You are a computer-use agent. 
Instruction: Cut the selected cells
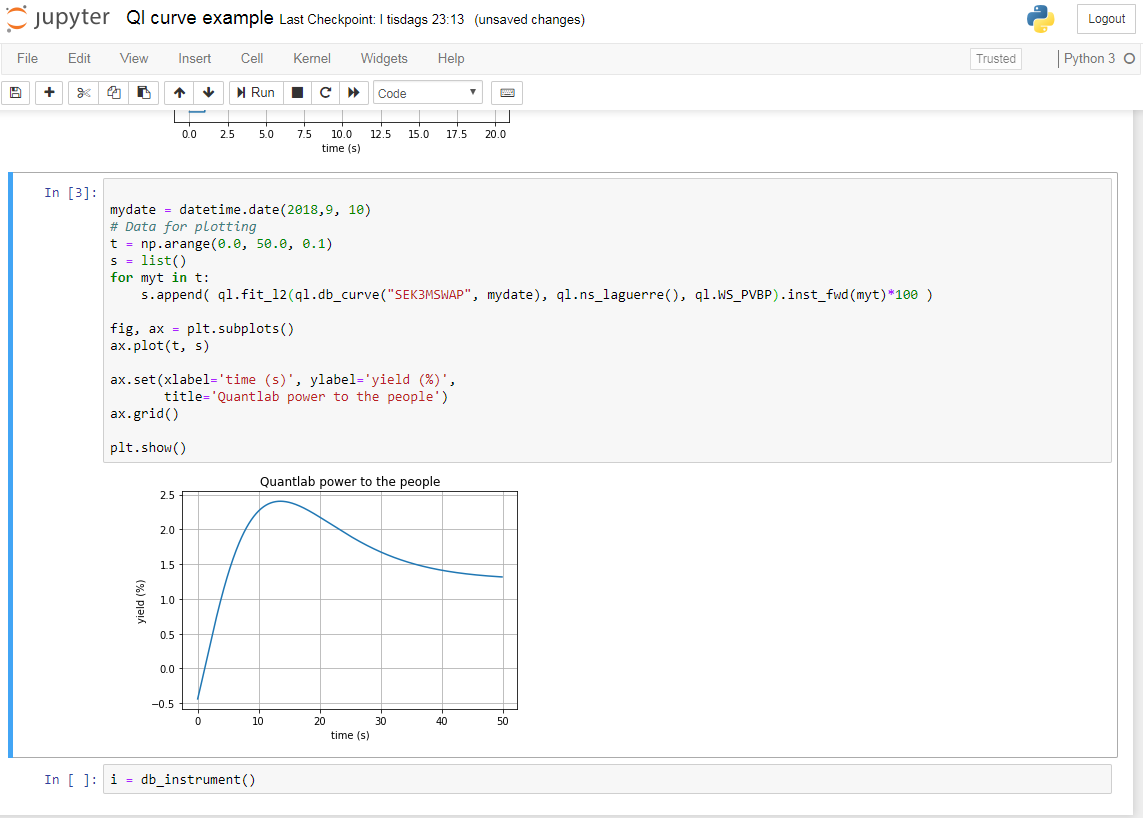point(84,93)
